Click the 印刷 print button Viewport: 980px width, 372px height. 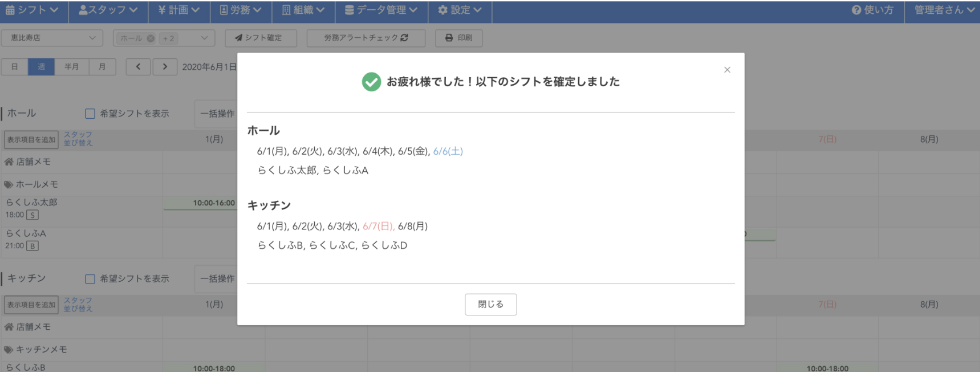pyautogui.click(x=459, y=38)
